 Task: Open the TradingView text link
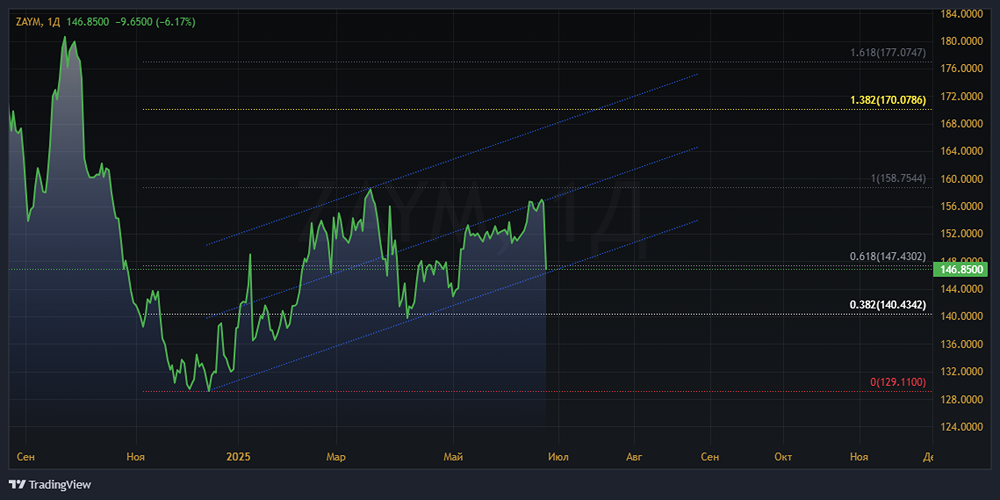[60, 485]
